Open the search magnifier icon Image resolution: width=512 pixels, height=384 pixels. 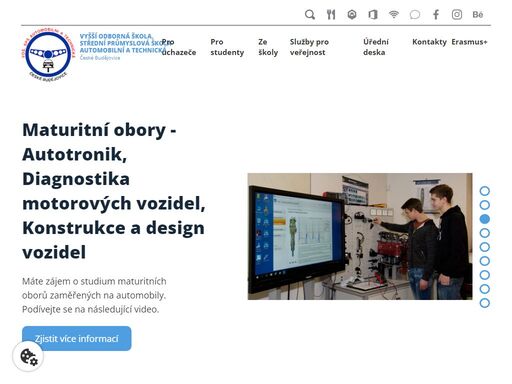(x=310, y=15)
